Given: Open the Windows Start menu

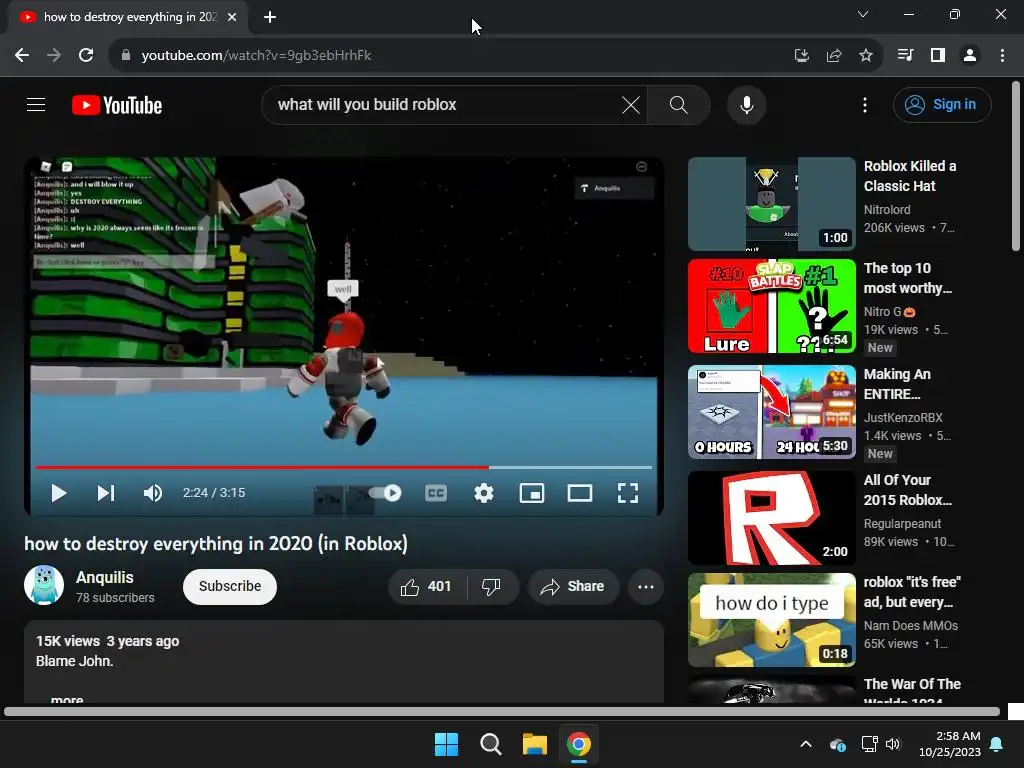Looking at the screenshot, I should [447, 744].
